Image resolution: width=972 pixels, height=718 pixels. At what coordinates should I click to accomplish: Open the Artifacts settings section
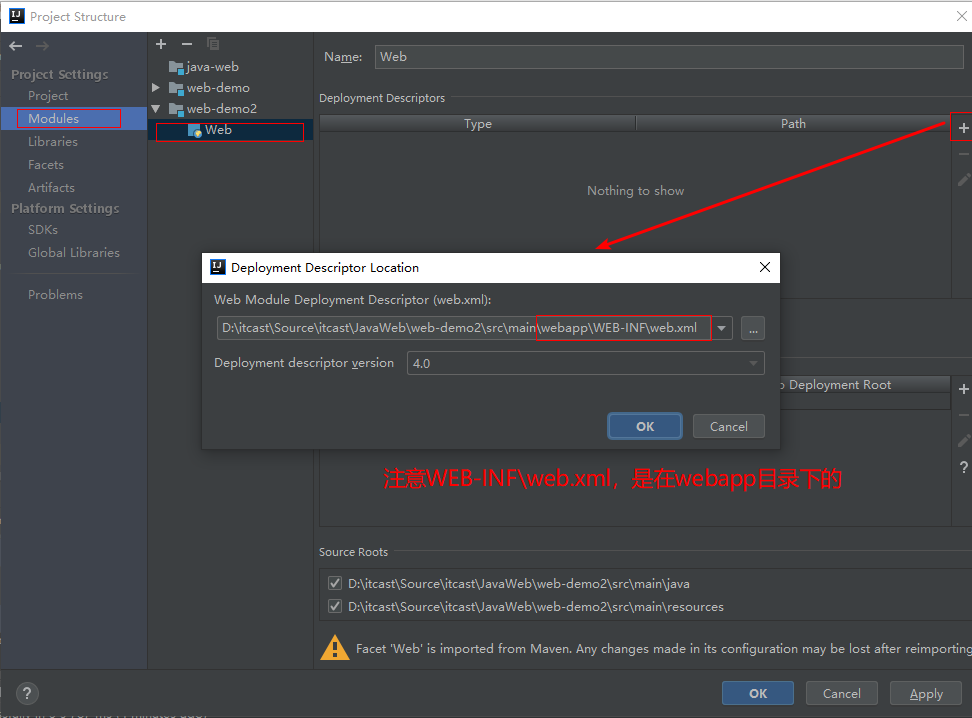pyautogui.click(x=51, y=187)
